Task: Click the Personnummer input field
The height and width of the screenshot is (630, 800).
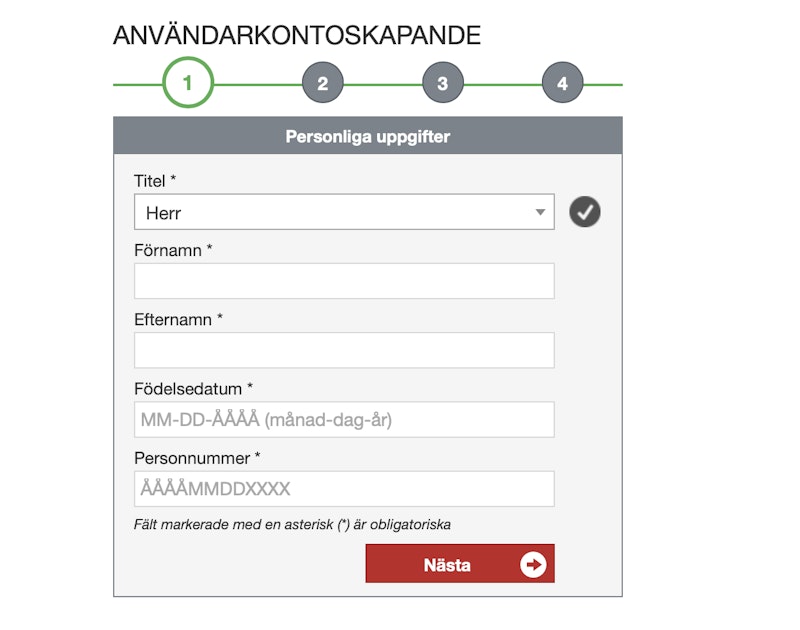Action: [343, 489]
